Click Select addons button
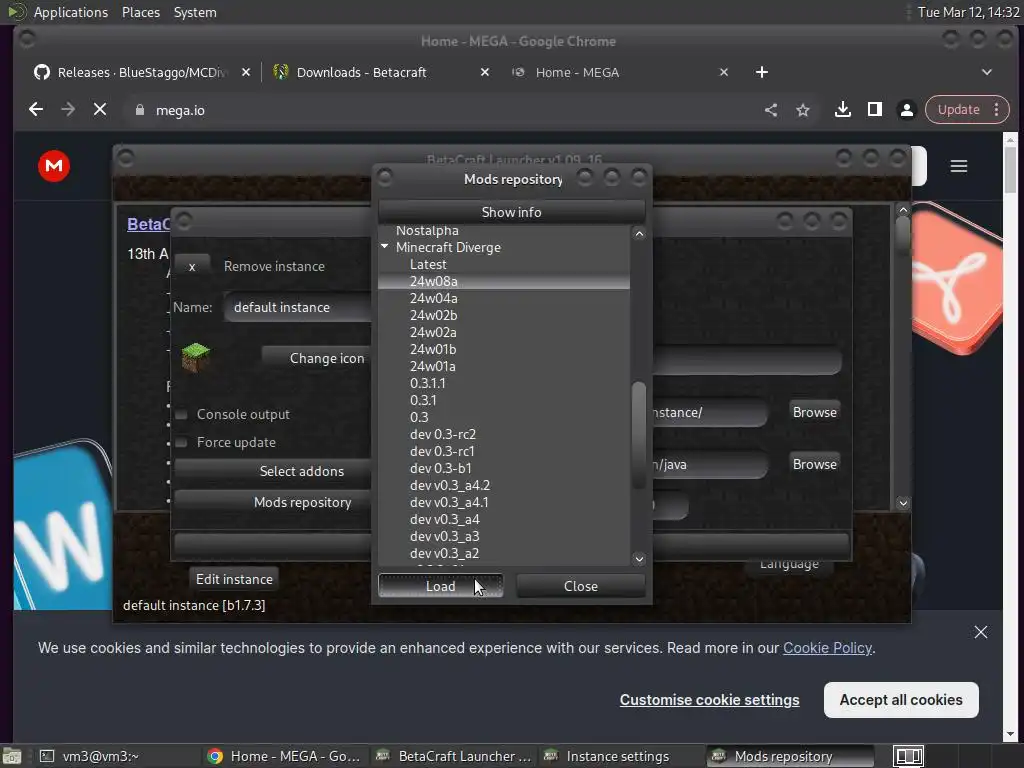1024x768 pixels. 272,471
